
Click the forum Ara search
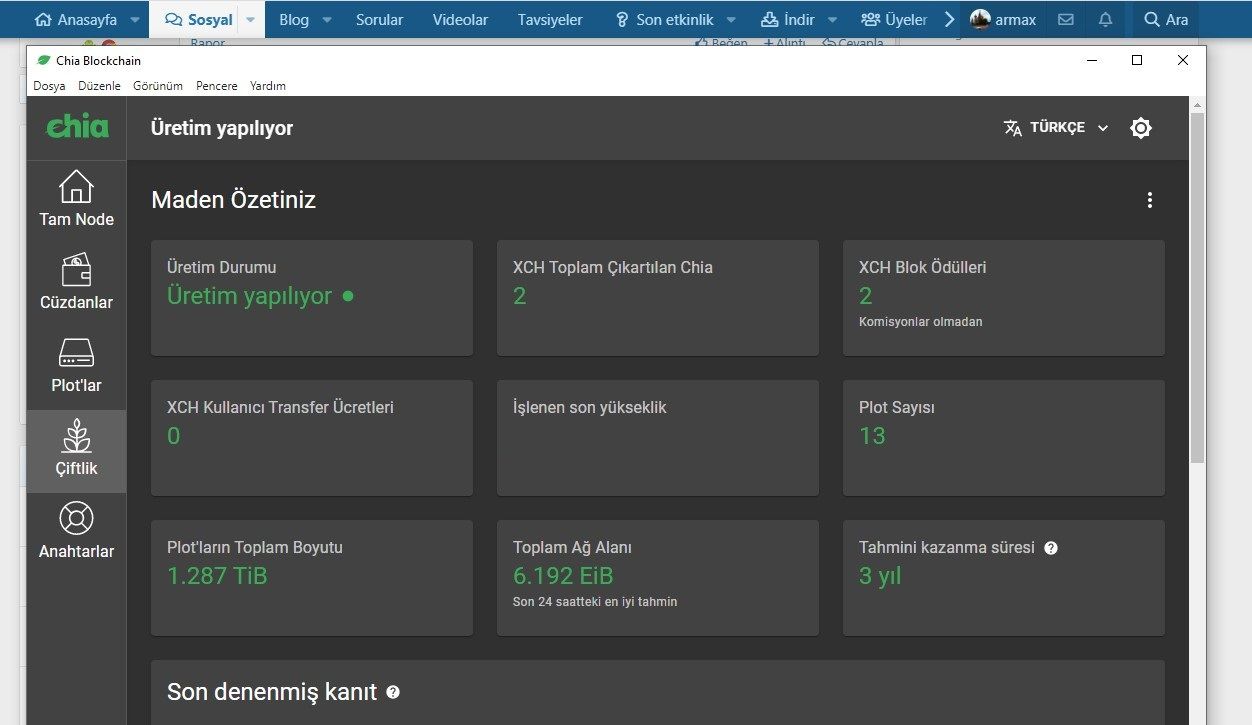(x=1166, y=19)
